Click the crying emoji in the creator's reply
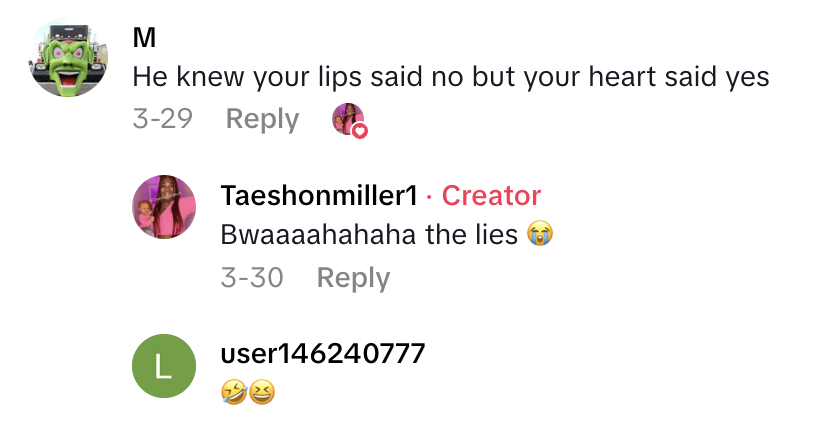Image resolution: width=822 pixels, height=424 pixels. 540,235
